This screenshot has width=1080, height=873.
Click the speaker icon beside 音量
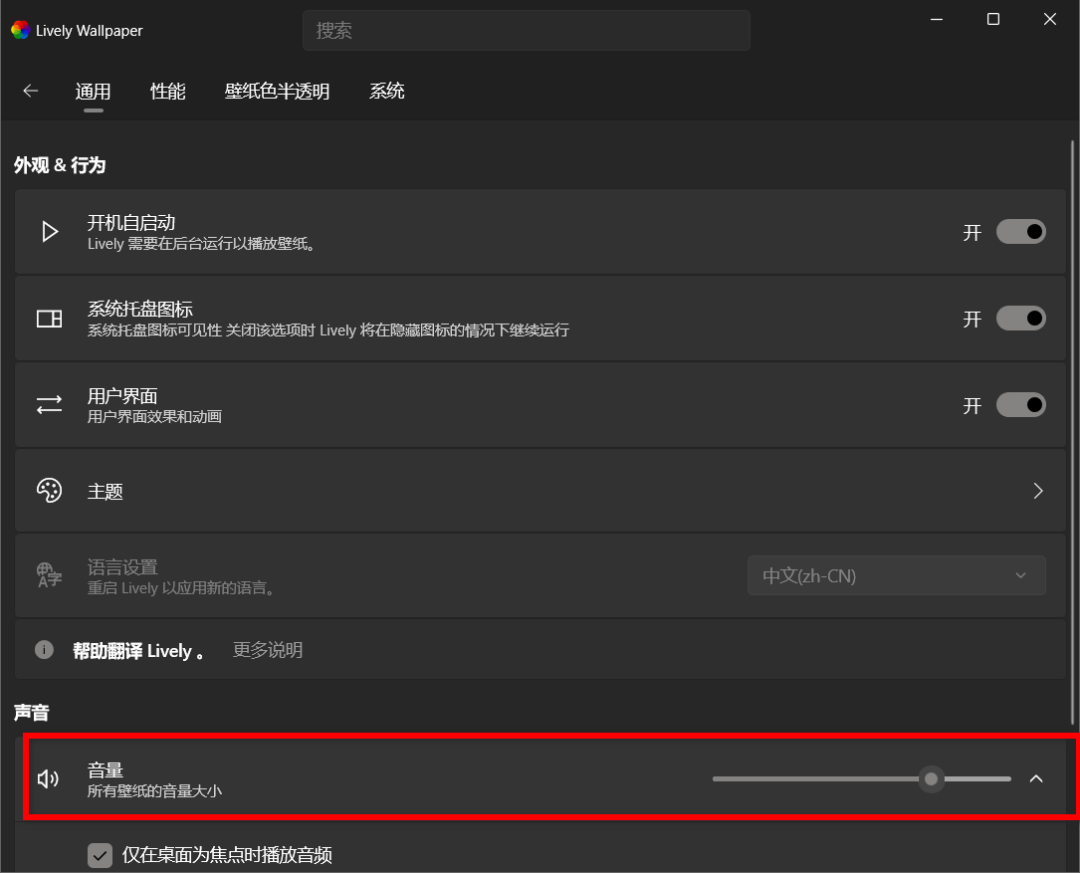point(48,779)
